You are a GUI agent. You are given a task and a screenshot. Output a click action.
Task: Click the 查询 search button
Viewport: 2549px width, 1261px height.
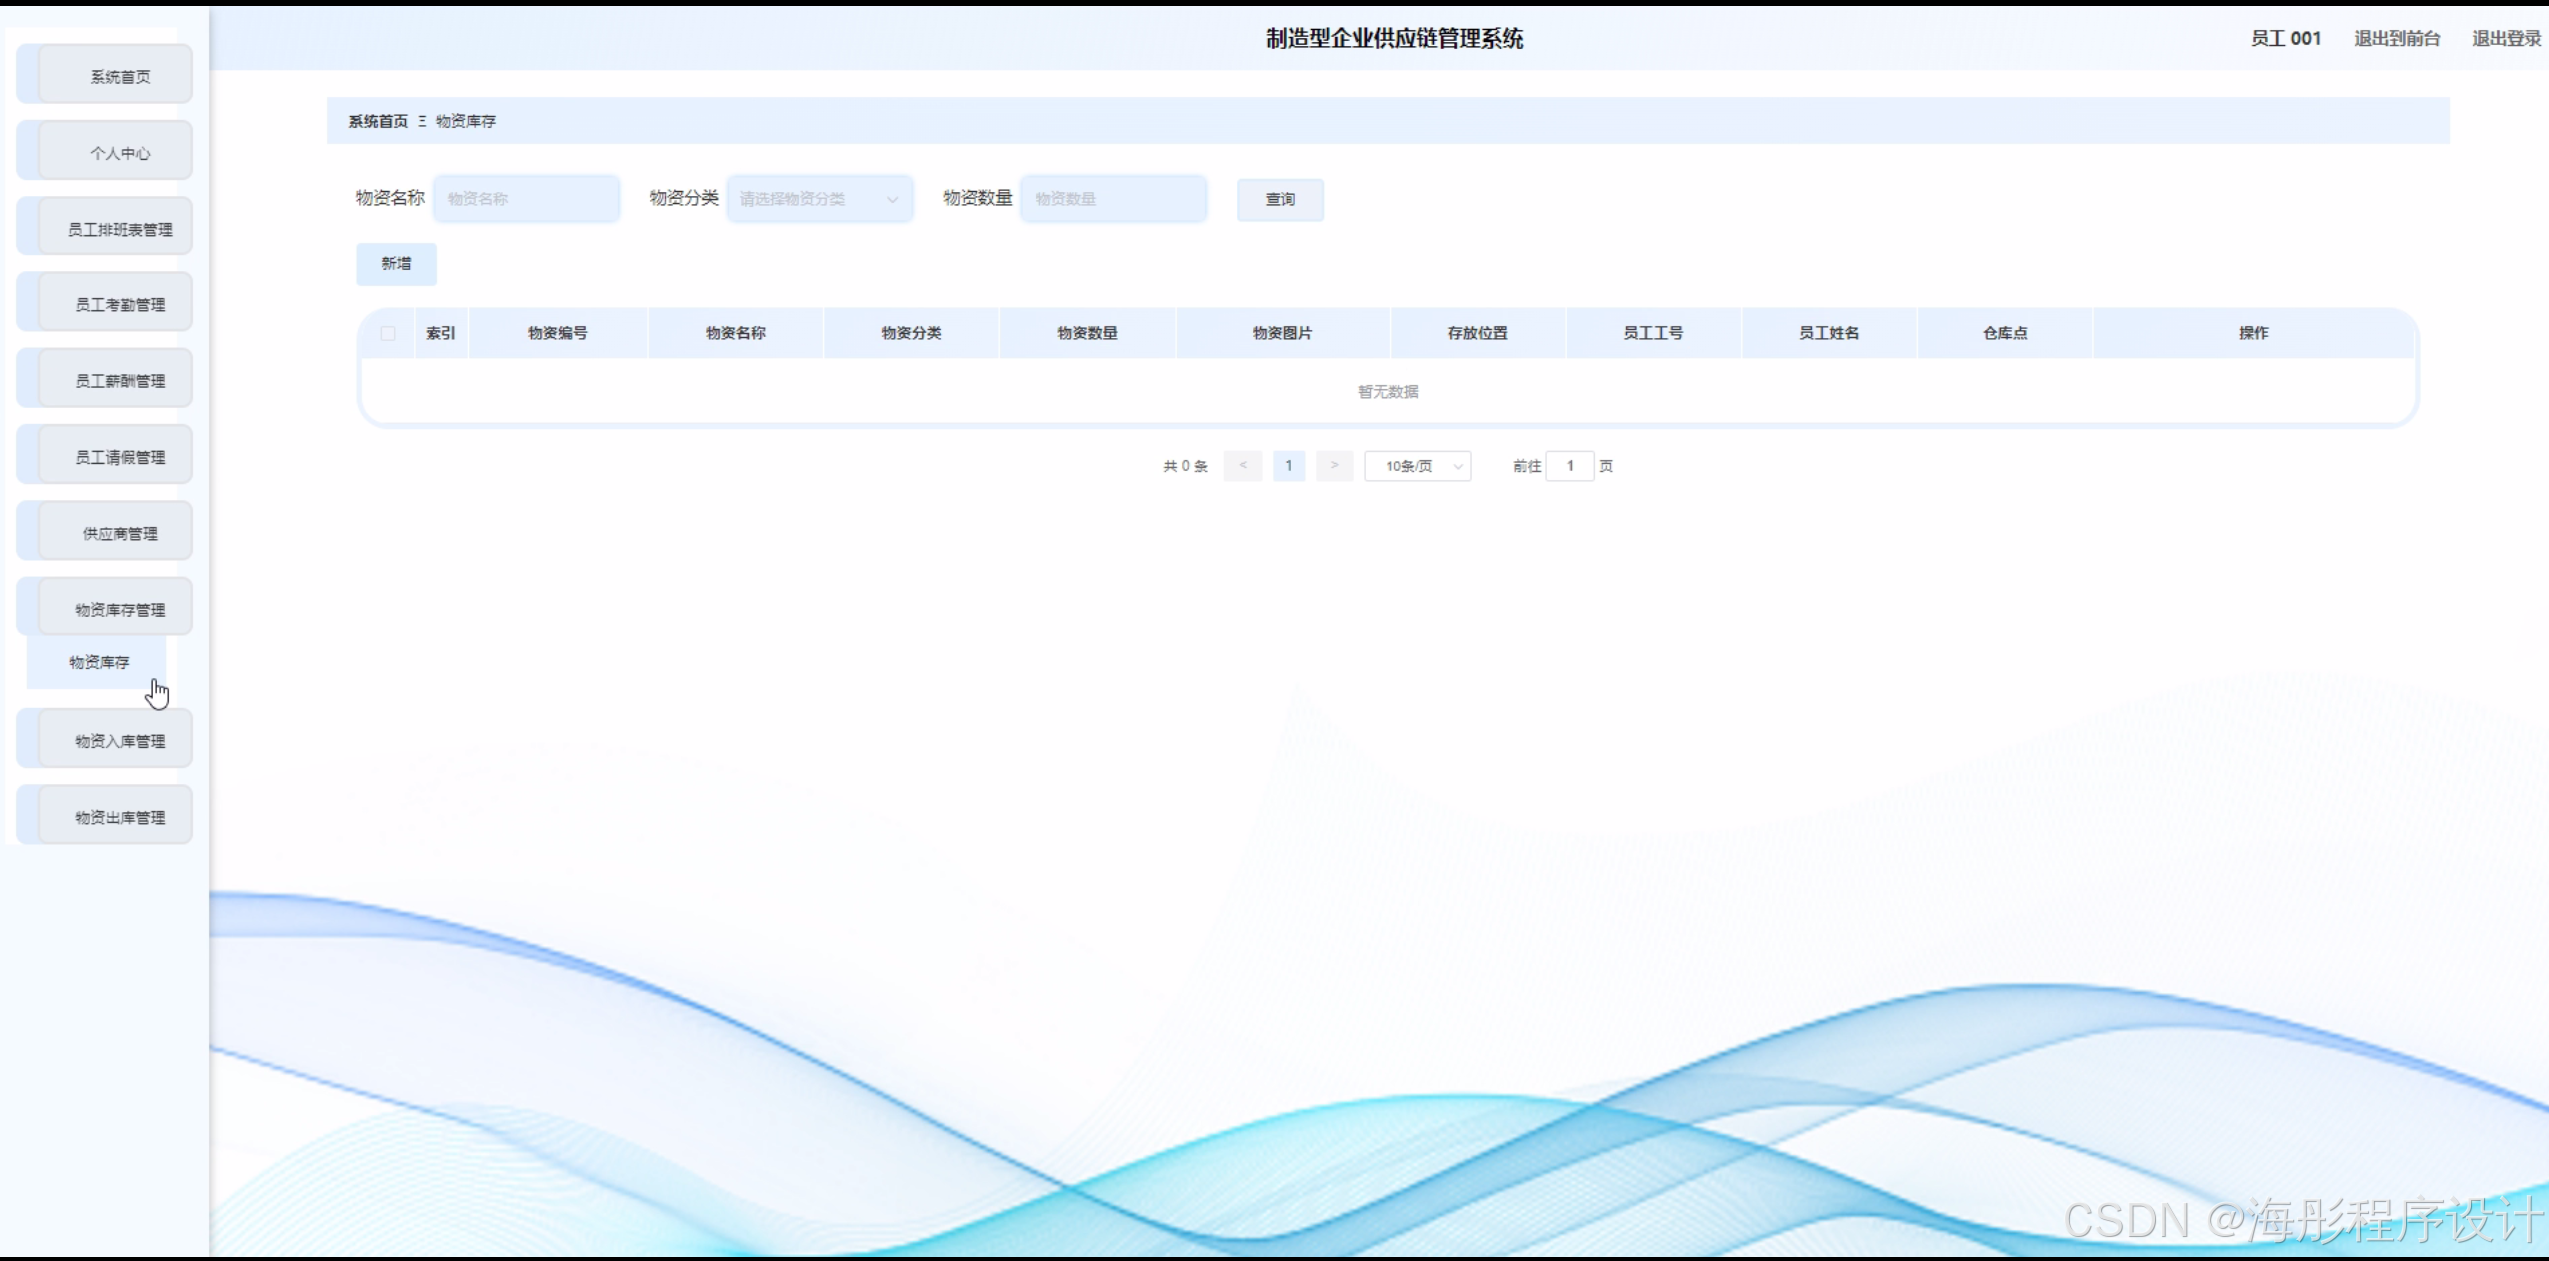coord(1280,200)
